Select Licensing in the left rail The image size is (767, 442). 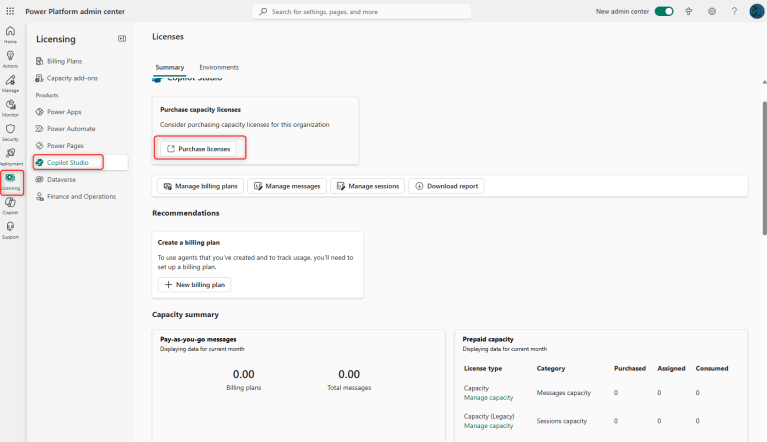pyautogui.click(x=10, y=182)
